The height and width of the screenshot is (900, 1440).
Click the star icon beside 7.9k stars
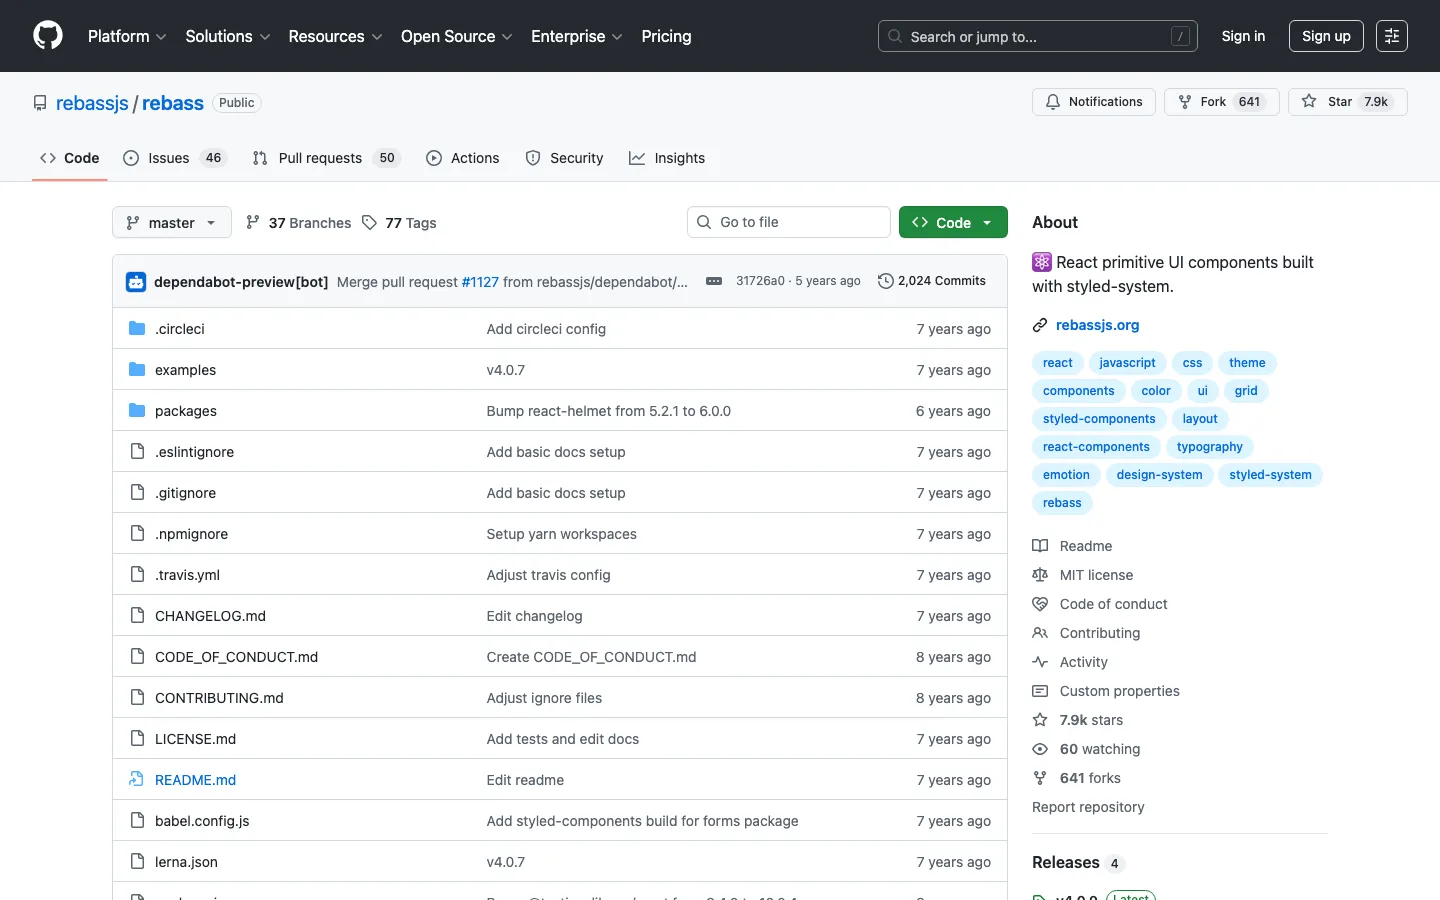point(1040,720)
